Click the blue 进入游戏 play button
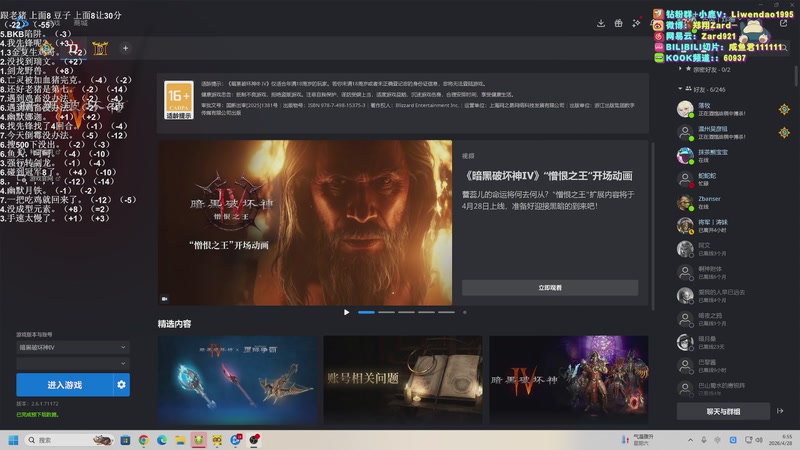Screen dimensions: 800x450 (64, 385)
